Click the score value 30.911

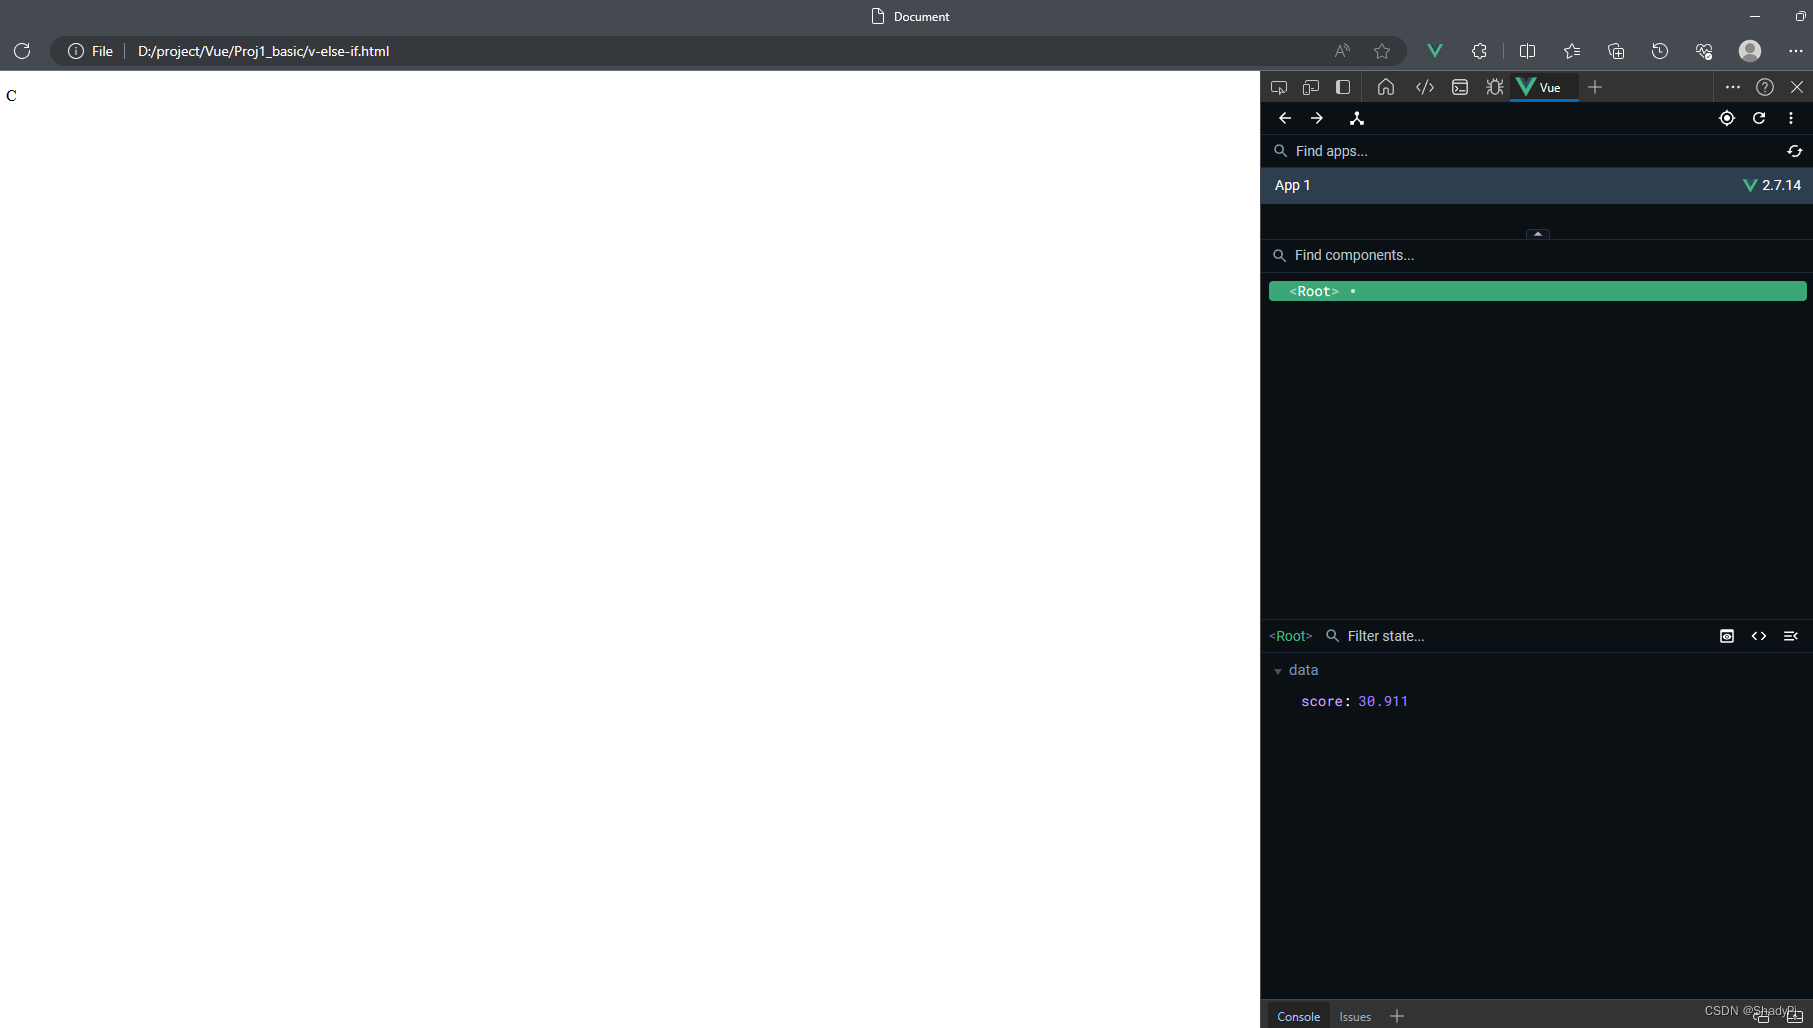(x=1383, y=701)
